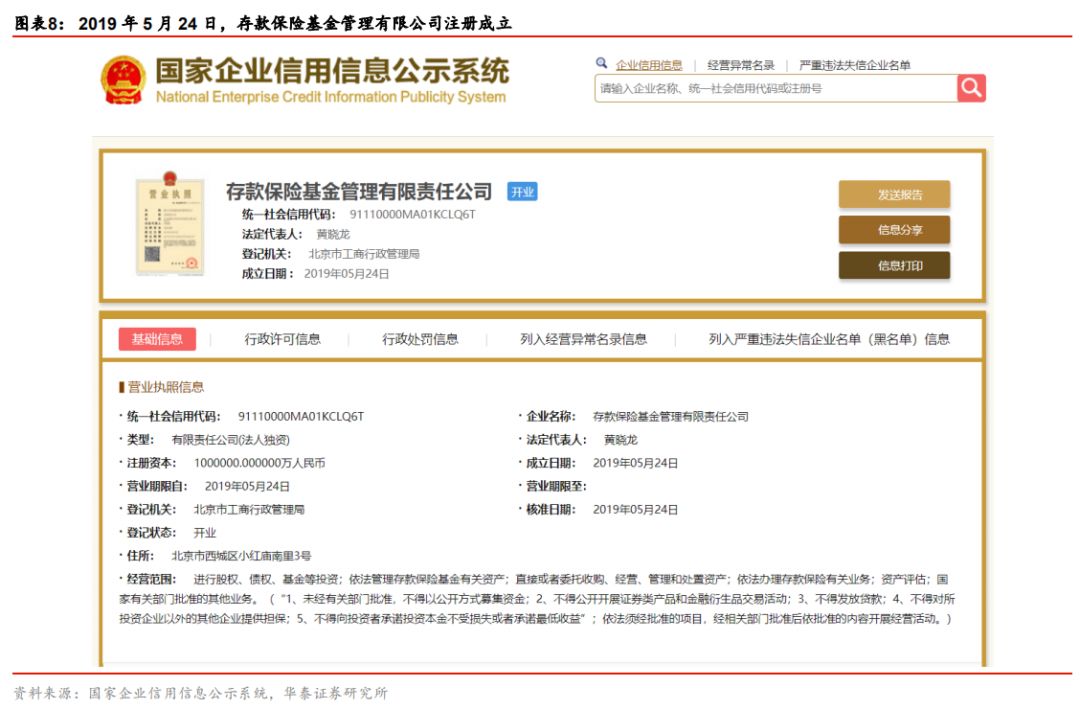Click the red search magnifier button
The image size is (1080, 709).
point(971,88)
